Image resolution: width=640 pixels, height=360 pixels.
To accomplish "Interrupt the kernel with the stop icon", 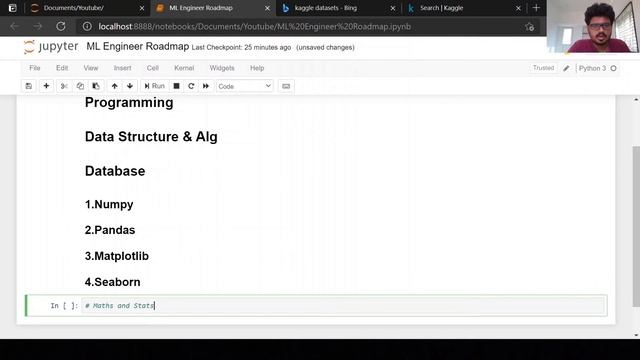I will pos(176,86).
